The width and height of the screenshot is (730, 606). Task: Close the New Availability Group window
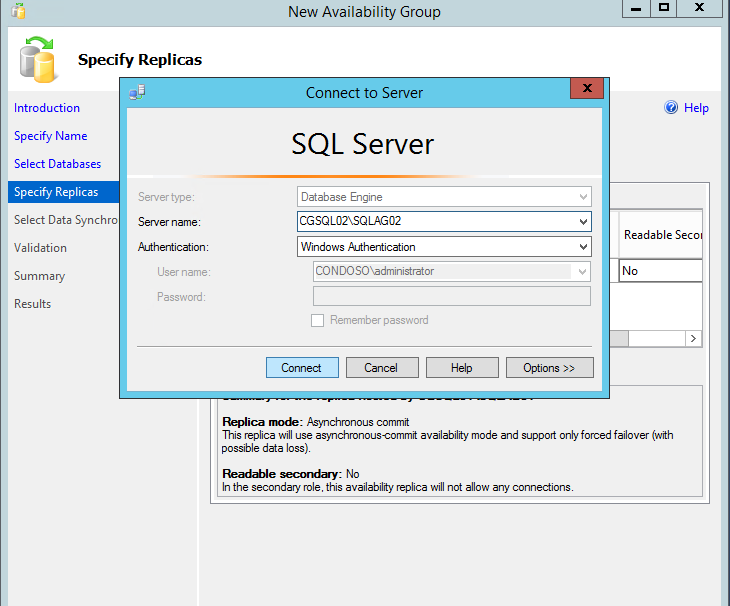[x=699, y=8]
